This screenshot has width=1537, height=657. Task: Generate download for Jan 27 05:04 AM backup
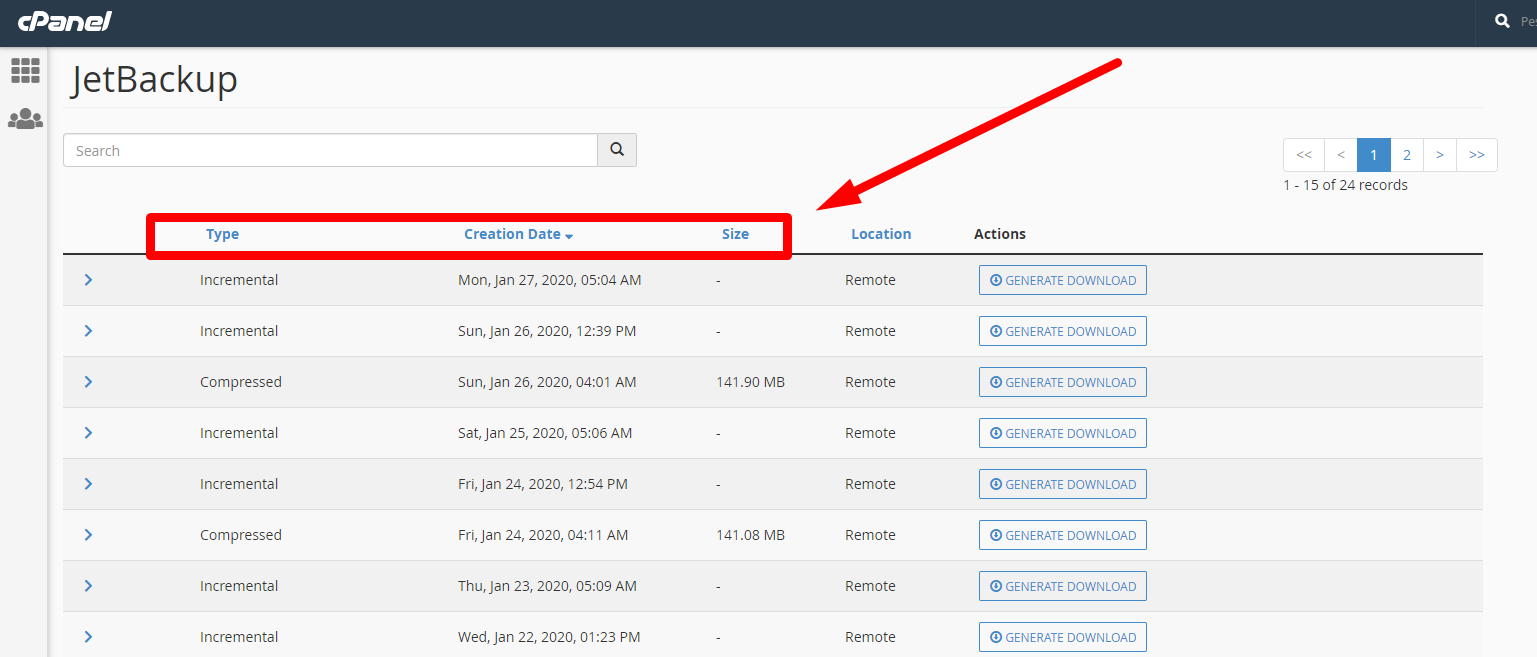[x=1063, y=280]
